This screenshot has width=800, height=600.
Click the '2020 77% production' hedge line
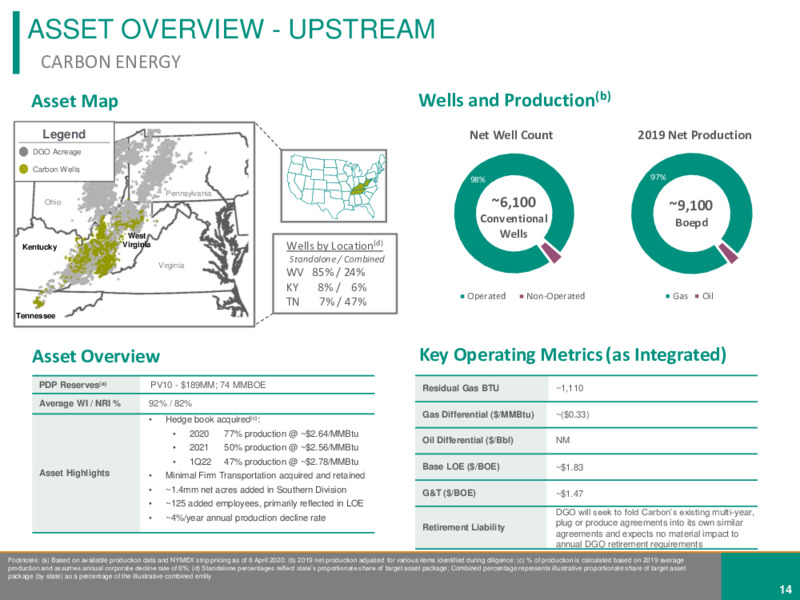[274, 434]
